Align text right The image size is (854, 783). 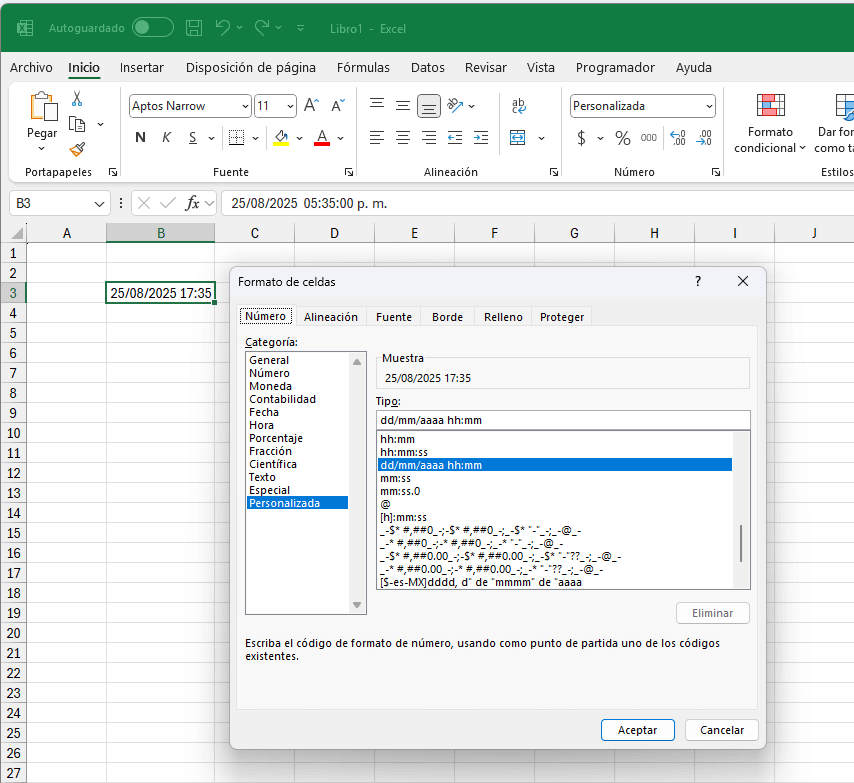point(429,138)
